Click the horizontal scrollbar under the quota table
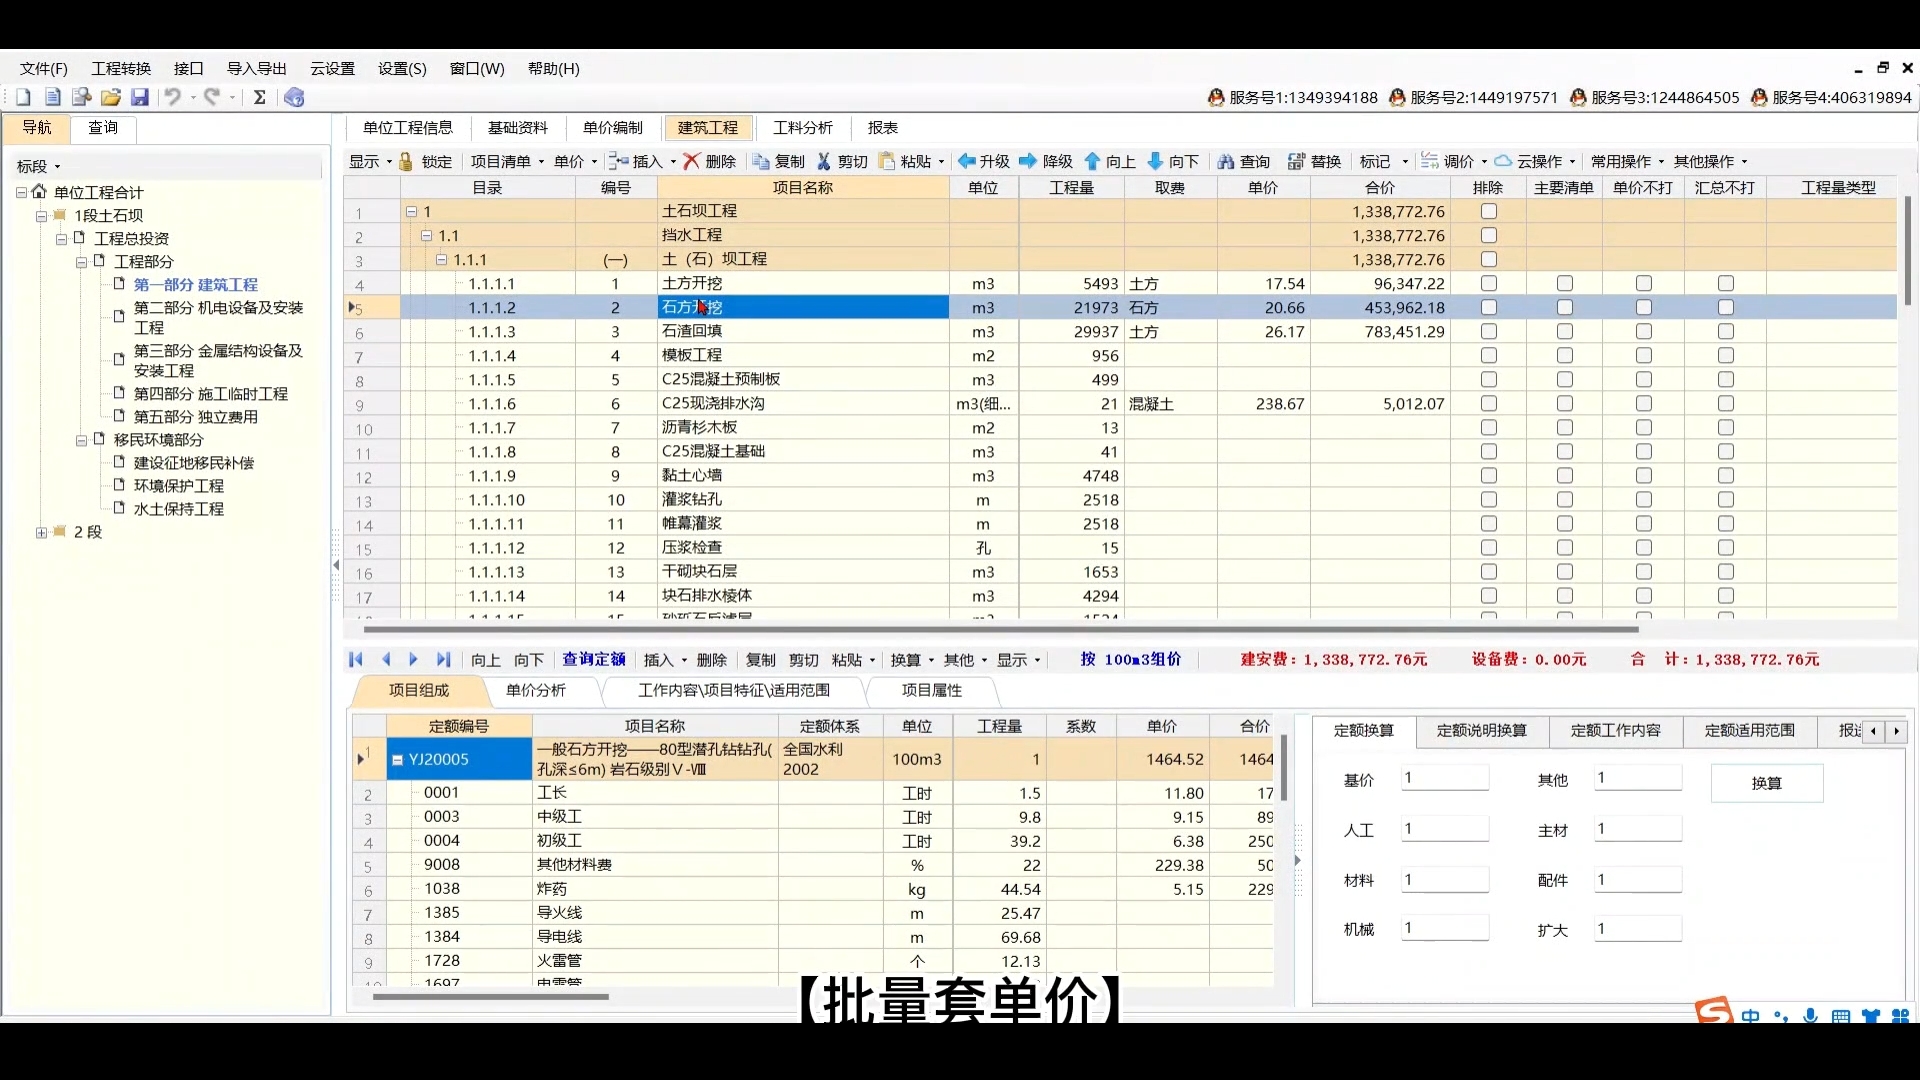Image resolution: width=1920 pixels, height=1080 pixels. coord(491,997)
